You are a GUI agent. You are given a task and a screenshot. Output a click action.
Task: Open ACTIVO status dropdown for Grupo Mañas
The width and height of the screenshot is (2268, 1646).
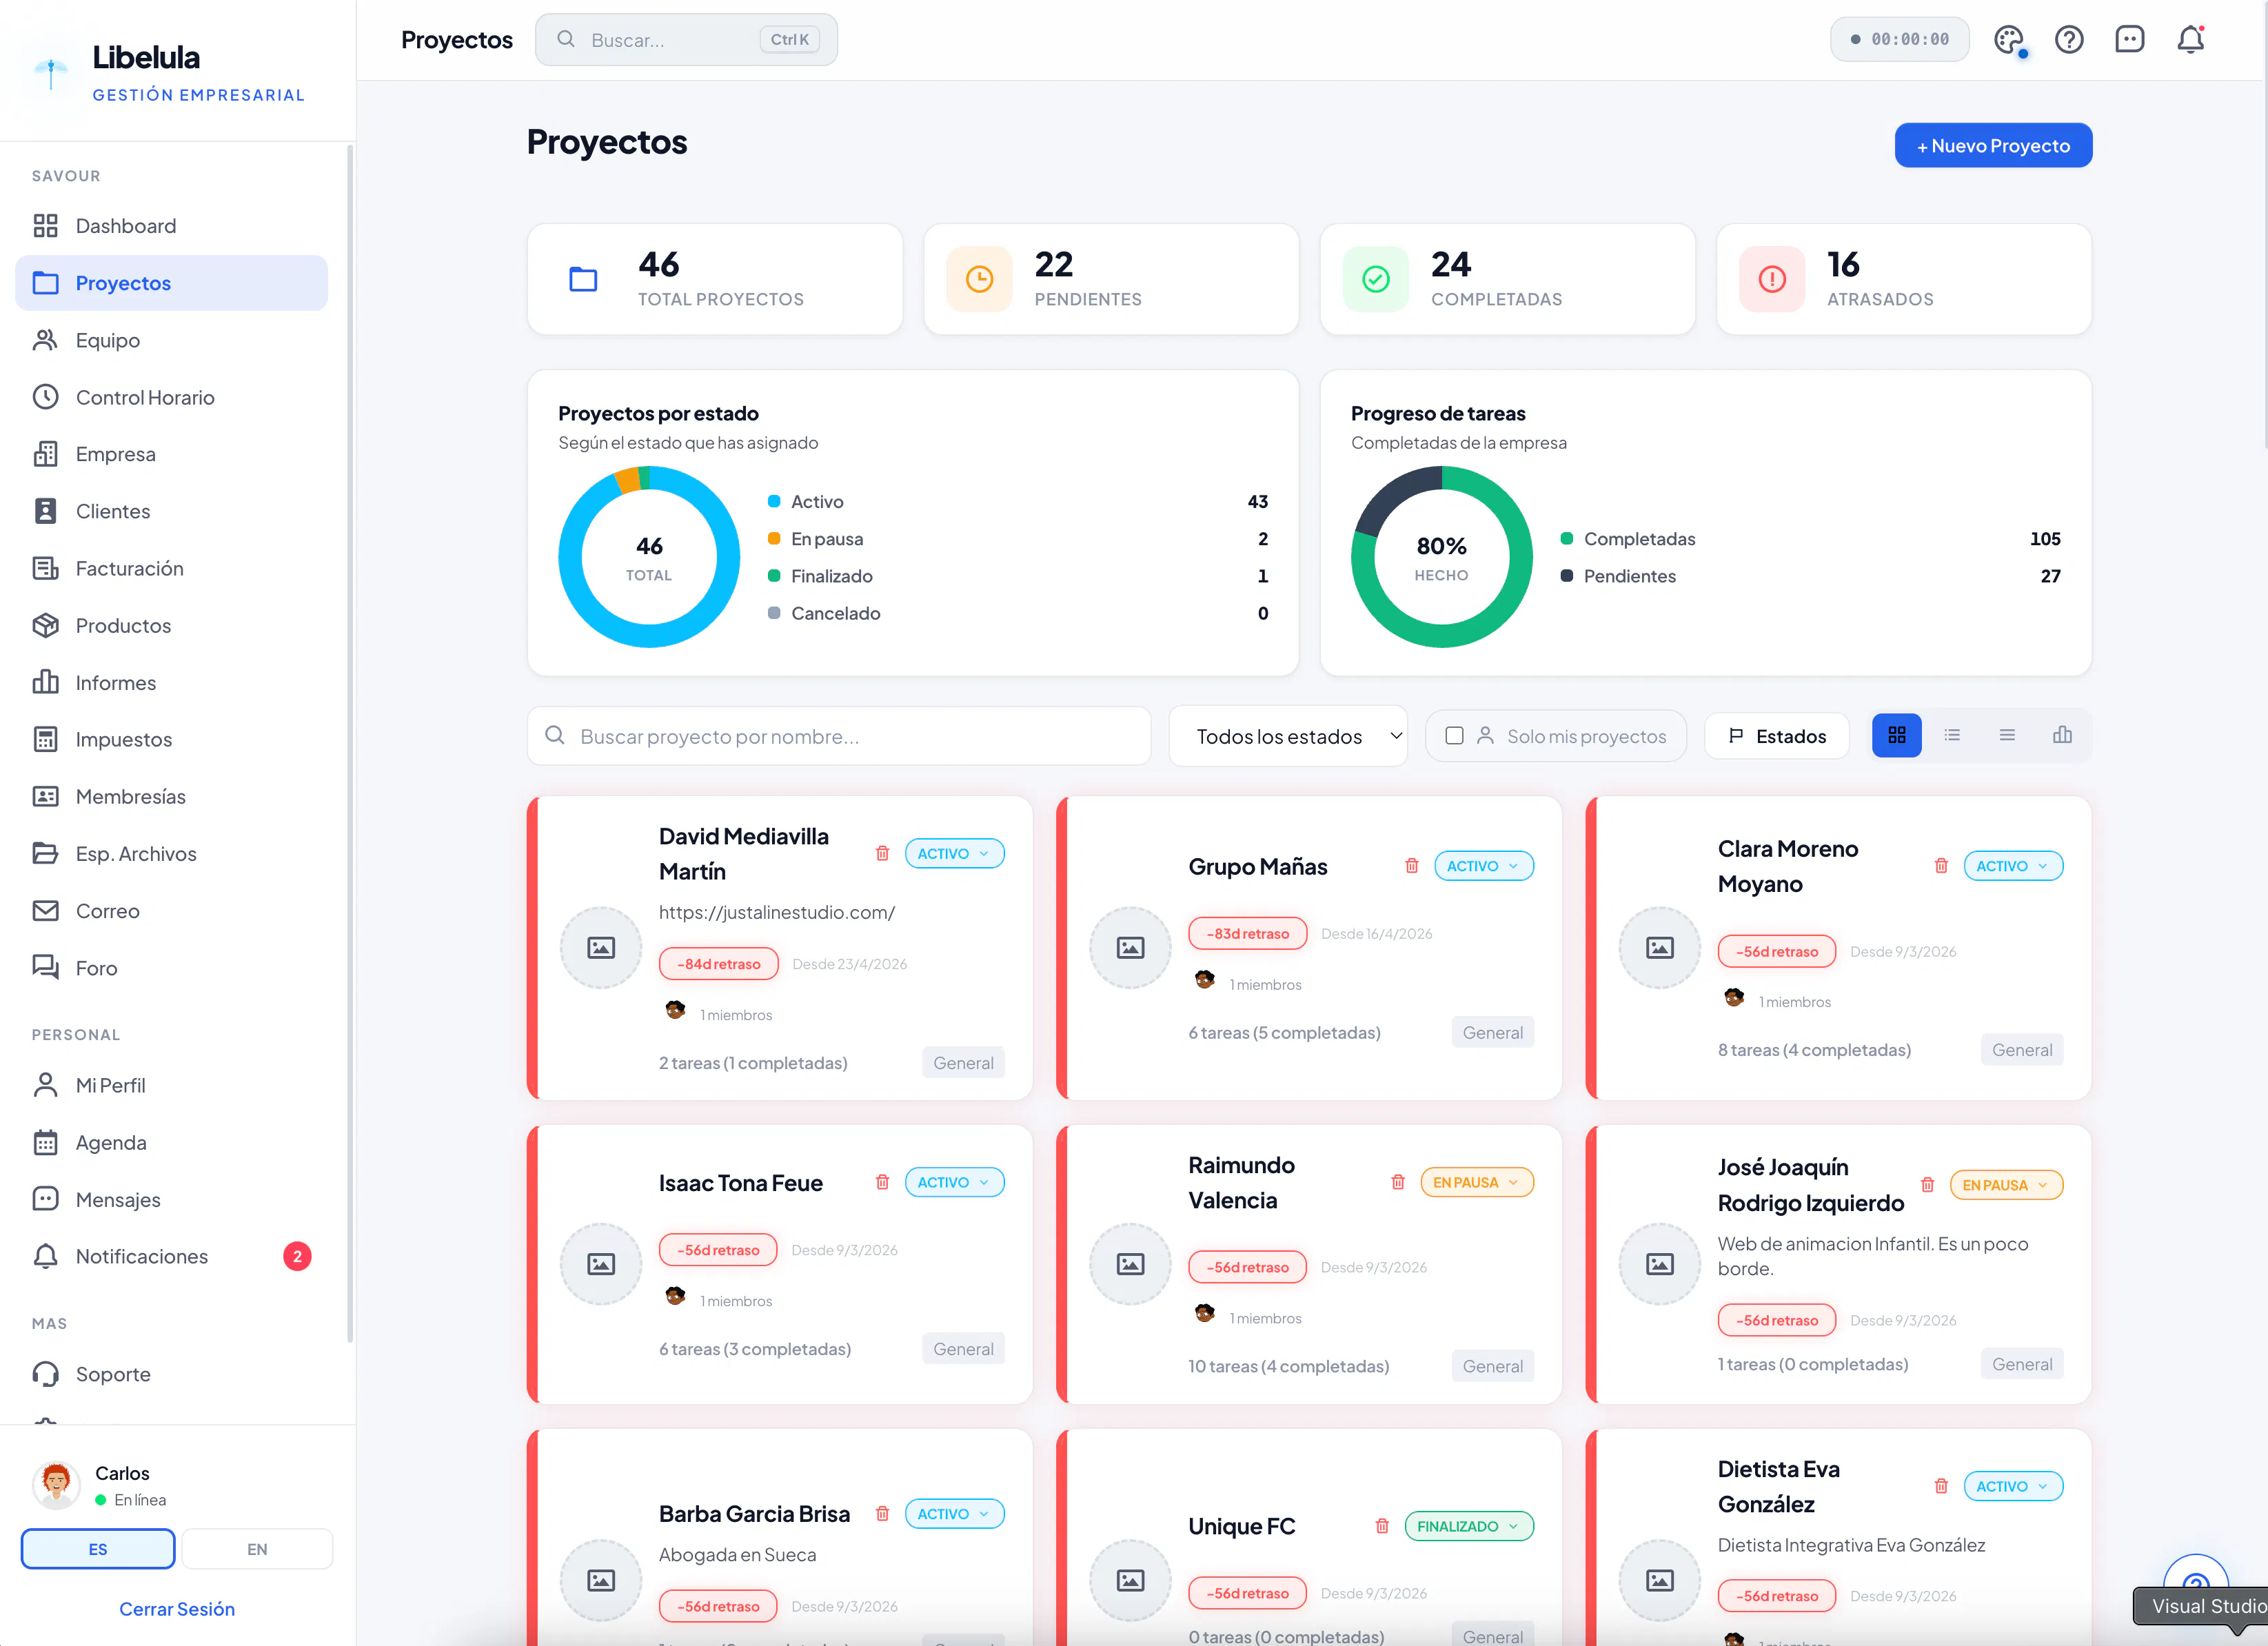point(1483,866)
